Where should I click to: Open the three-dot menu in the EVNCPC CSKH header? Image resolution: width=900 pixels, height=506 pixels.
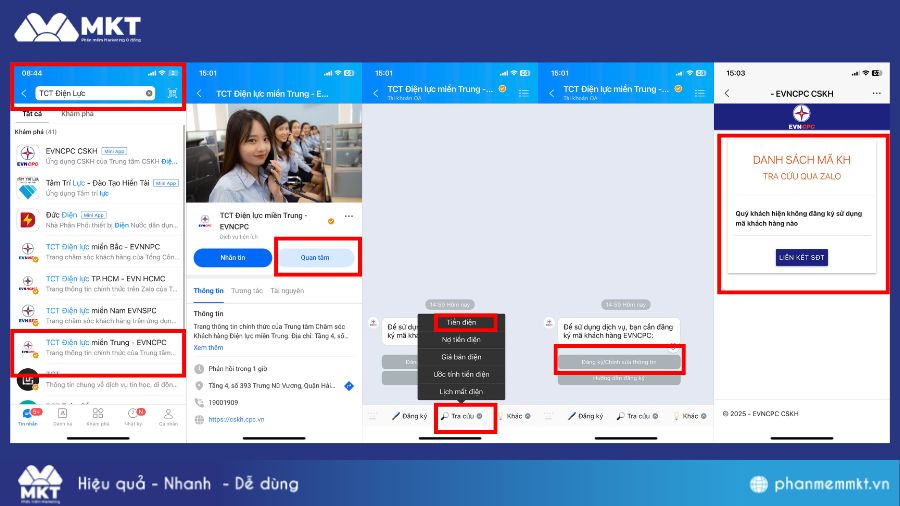click(x=876, y=93)
